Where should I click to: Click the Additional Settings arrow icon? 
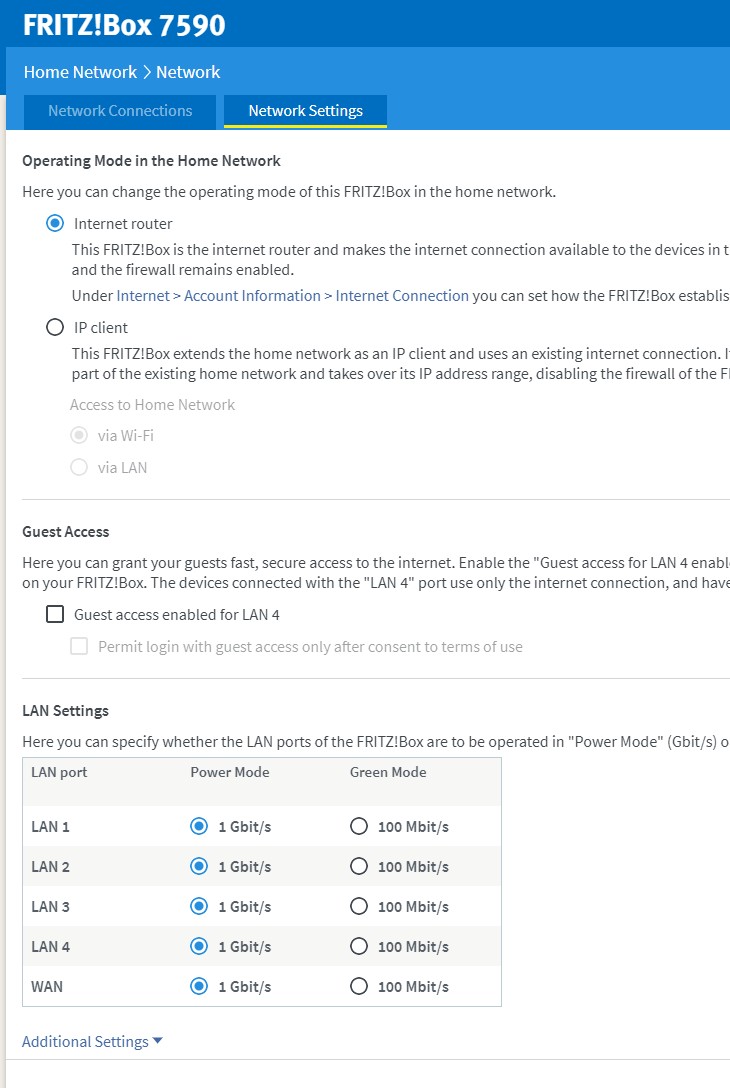click(x=158, y=1042)
